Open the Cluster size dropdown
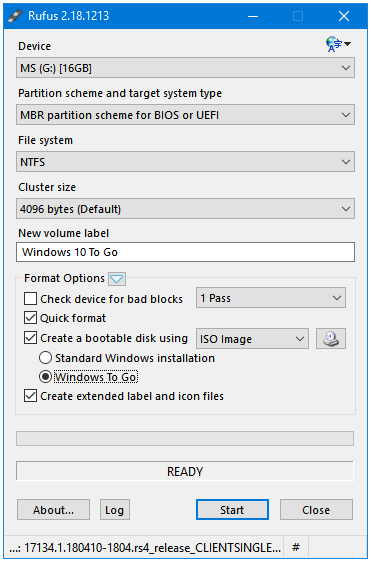371x562 pixels. pos(185,209)
